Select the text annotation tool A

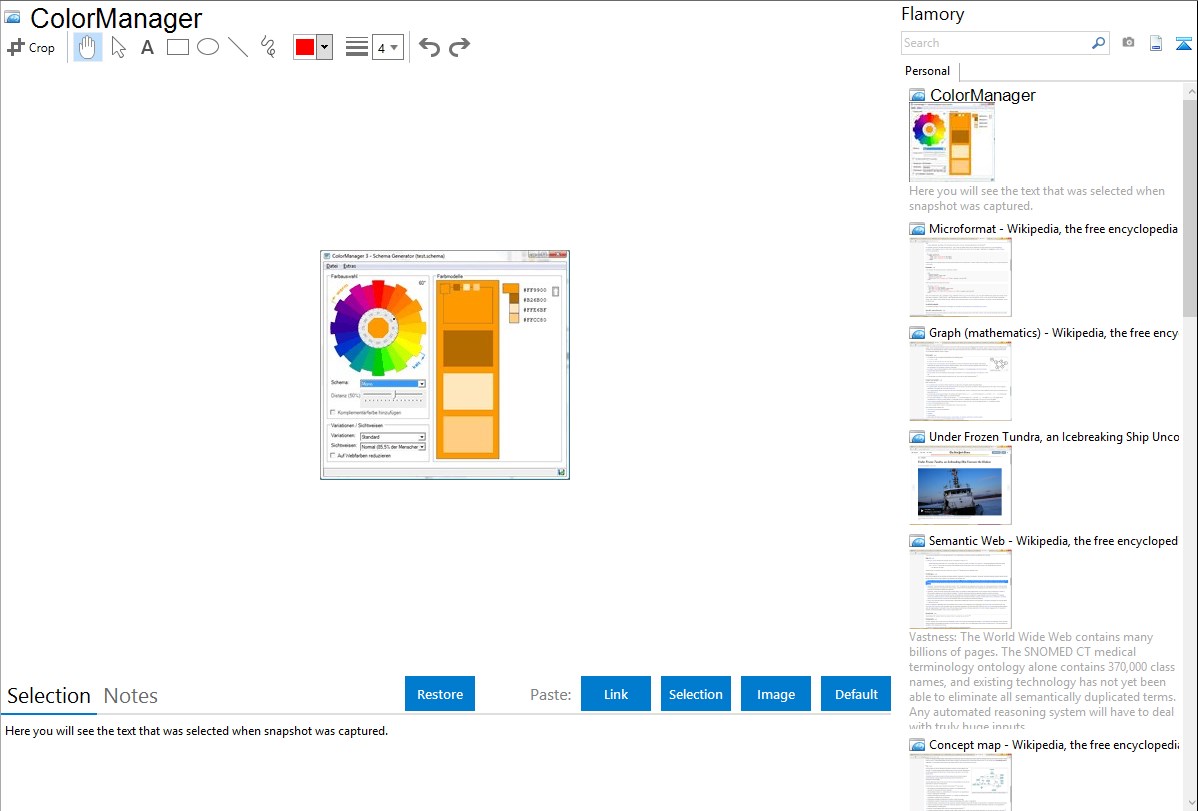tap(147, 47)
